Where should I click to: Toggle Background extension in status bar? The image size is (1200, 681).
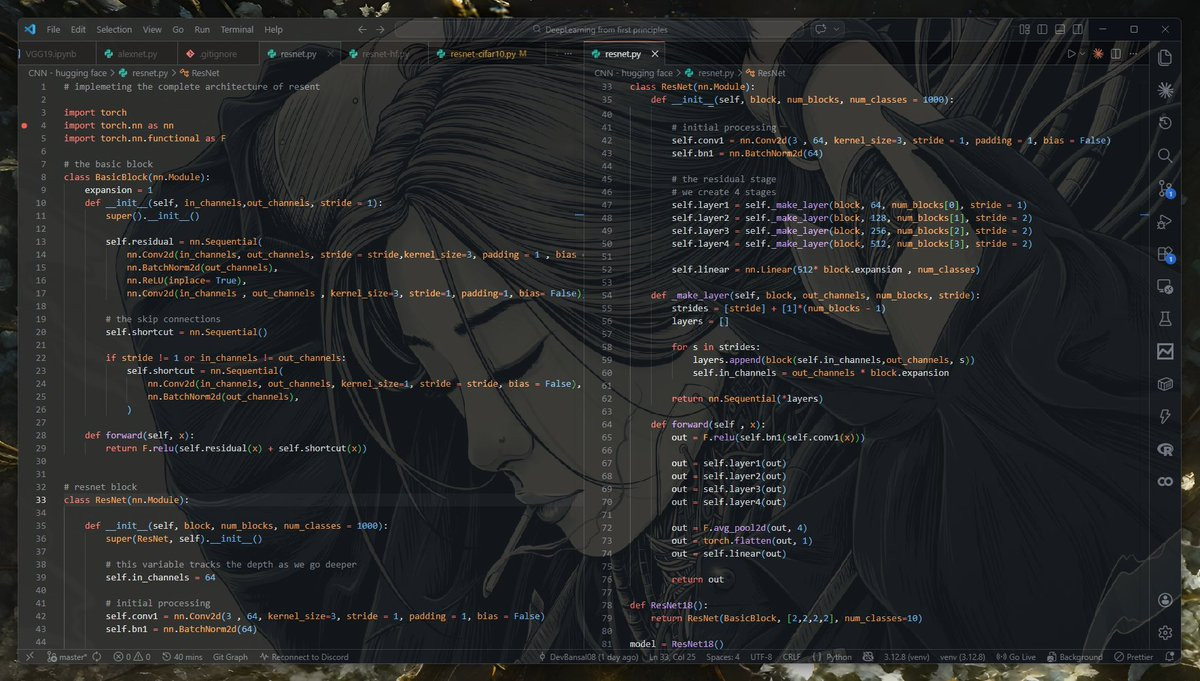tap(1075, 657)
